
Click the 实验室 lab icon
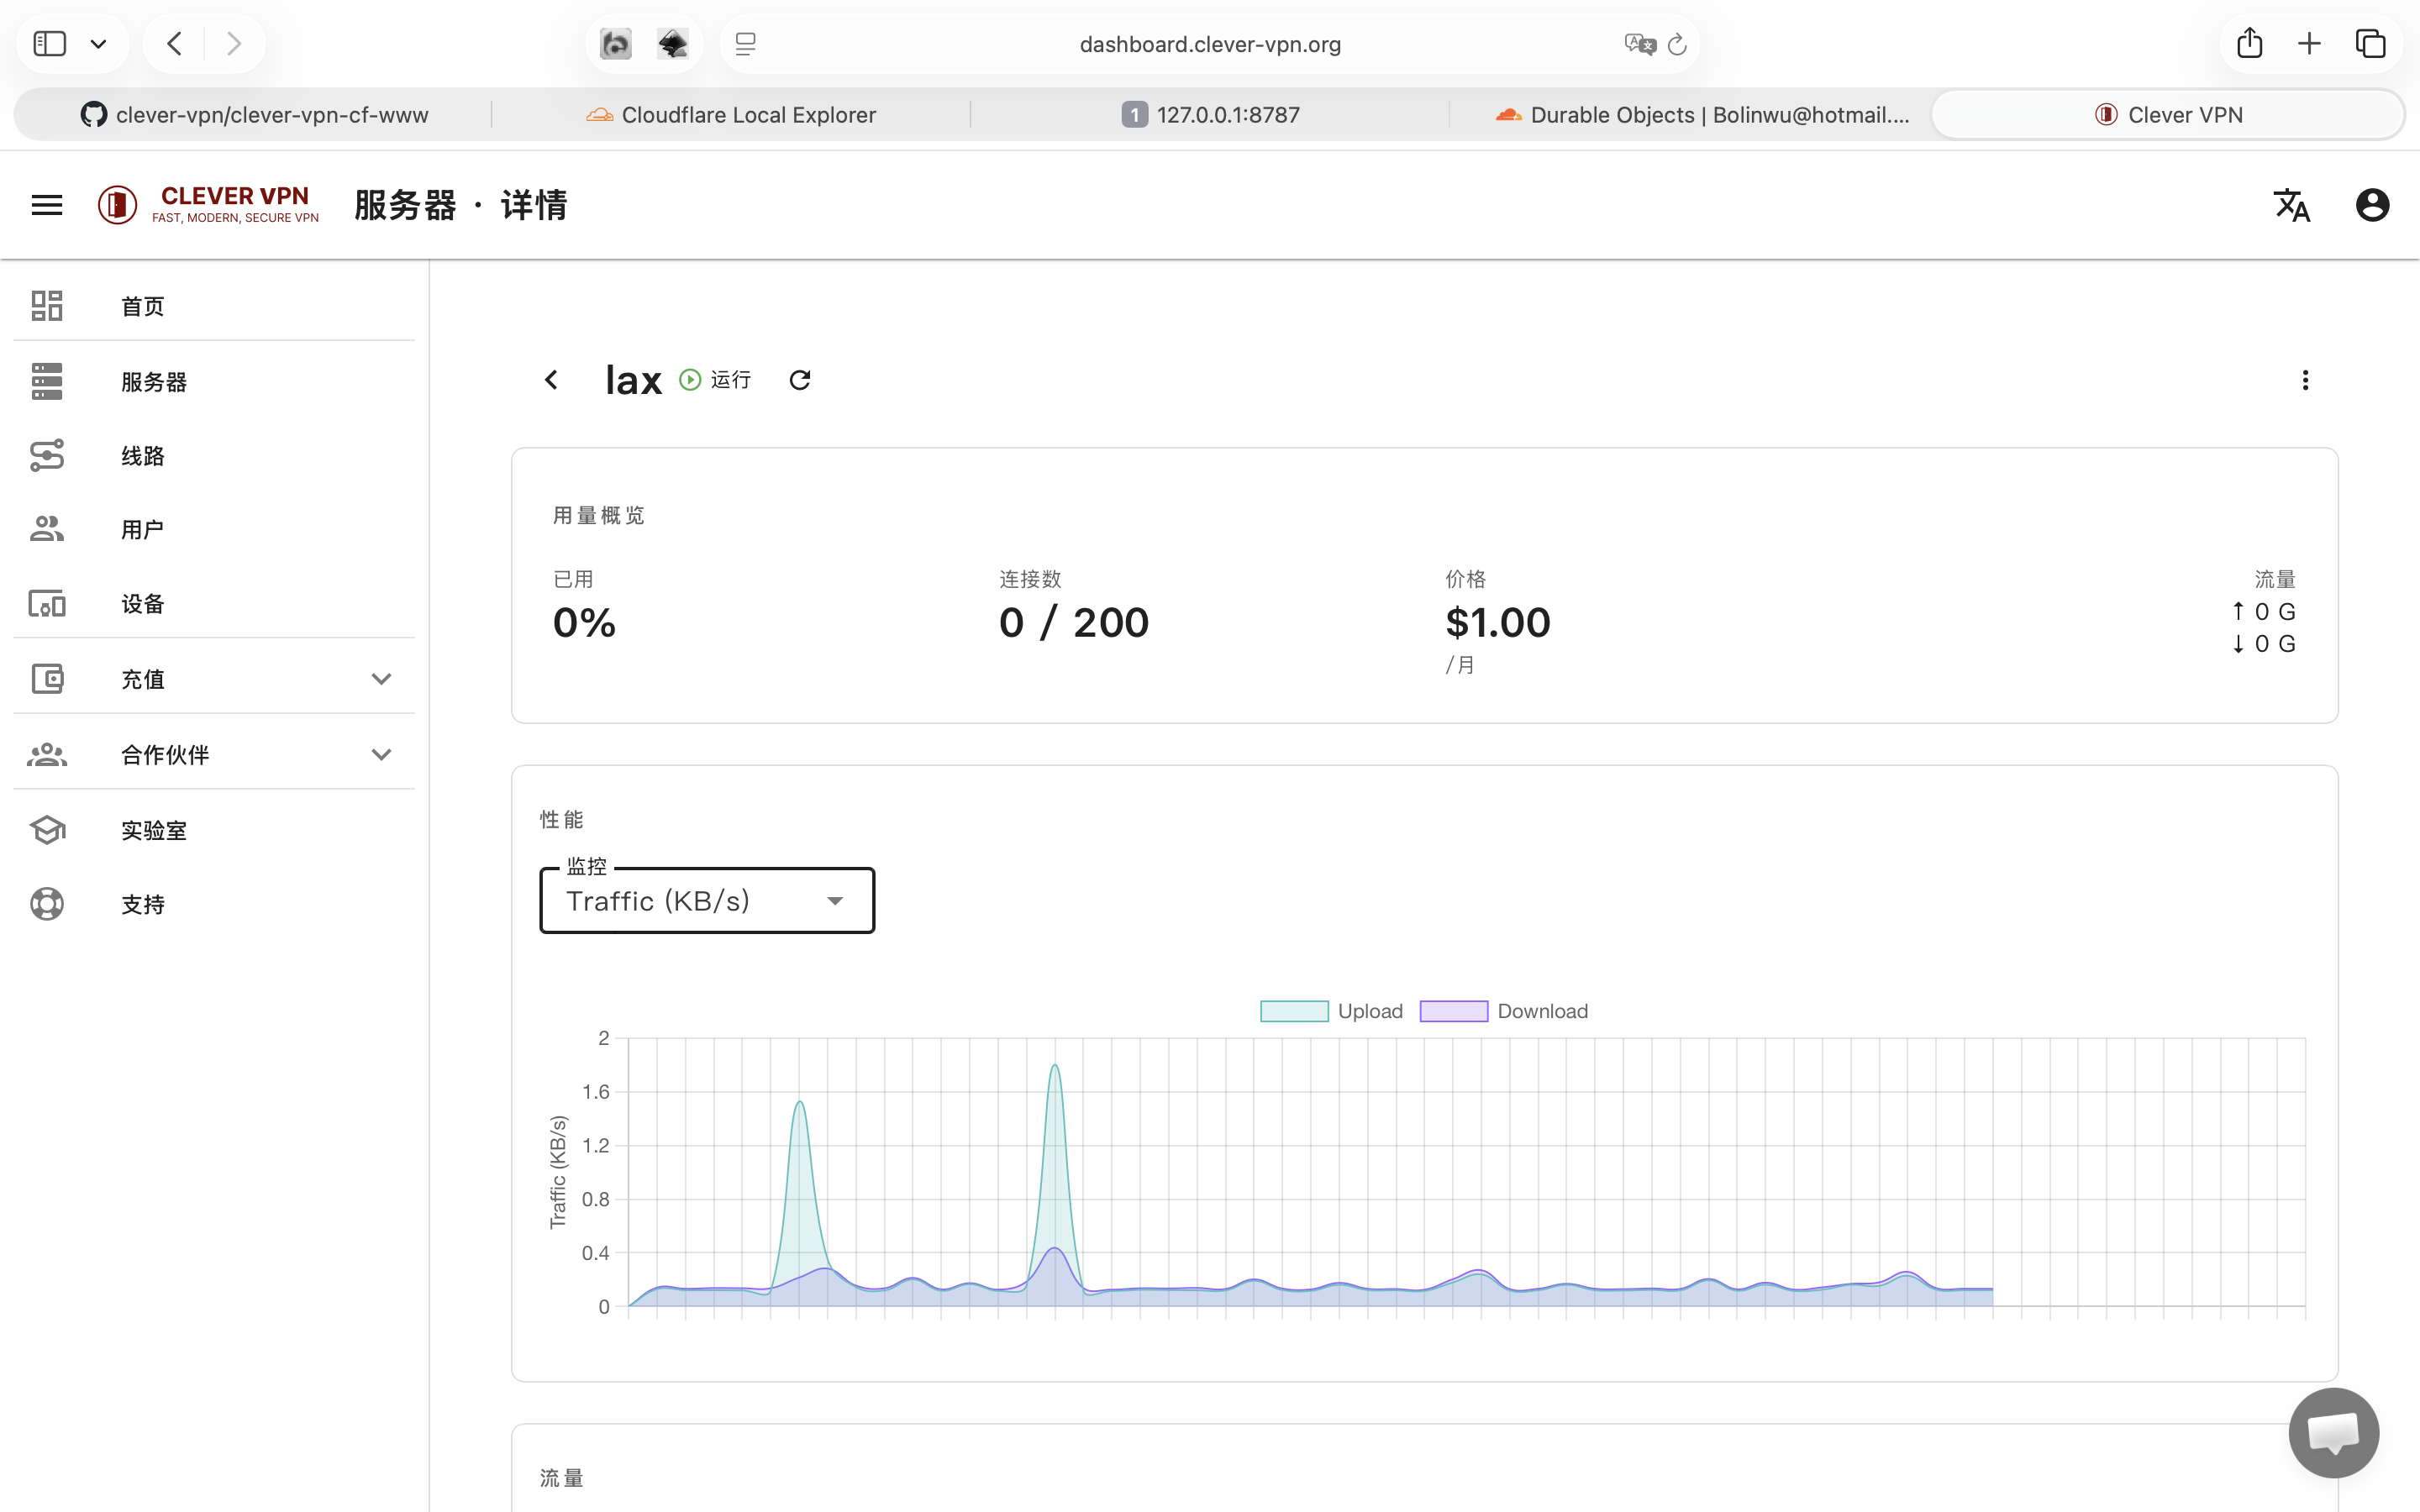47,830
